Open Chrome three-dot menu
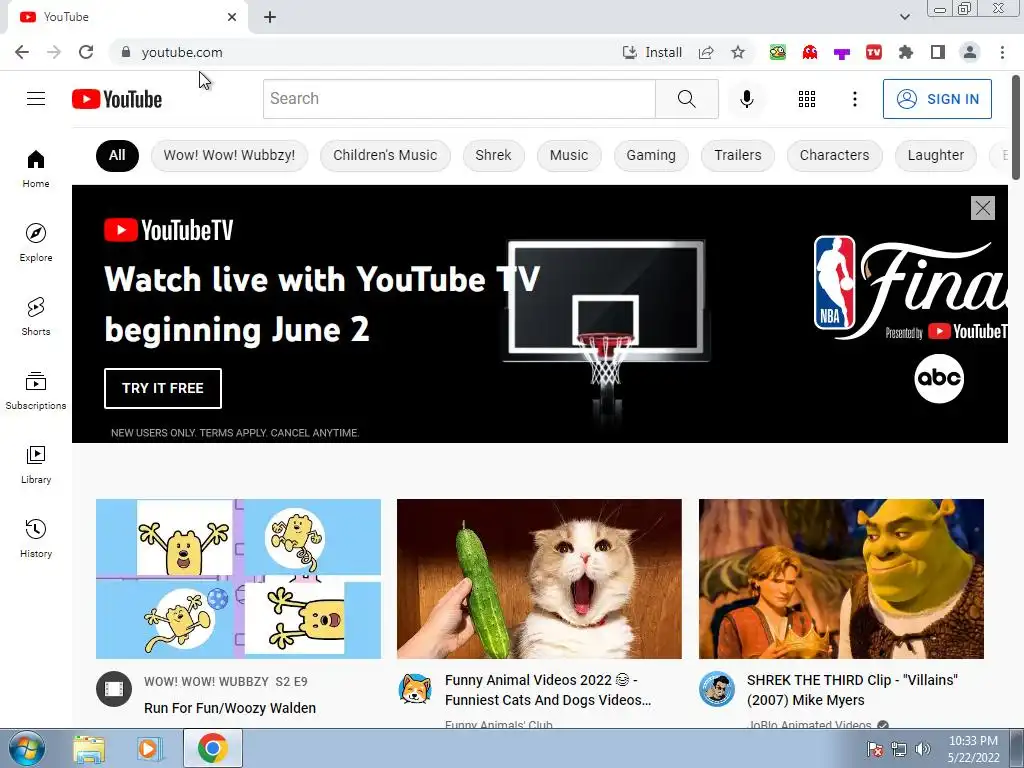This screenshot has width=1024, height=768. 1002,52
